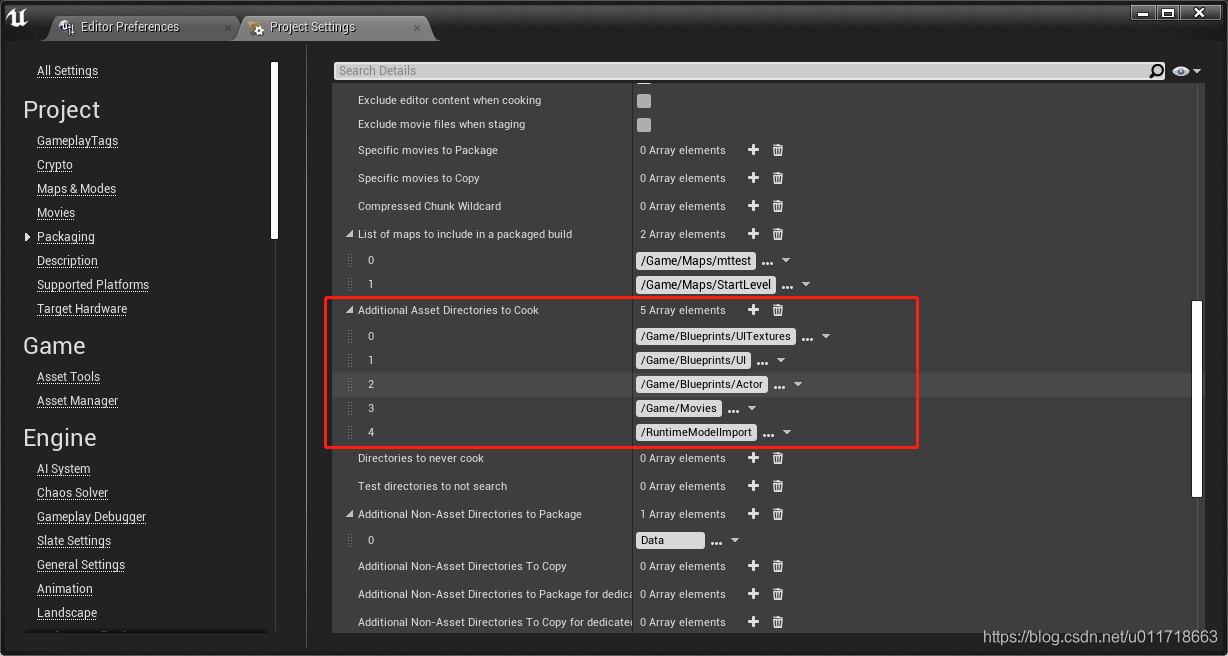
Task: Edit the /Game/Blueprints/Actor path field
Action: 702,384
